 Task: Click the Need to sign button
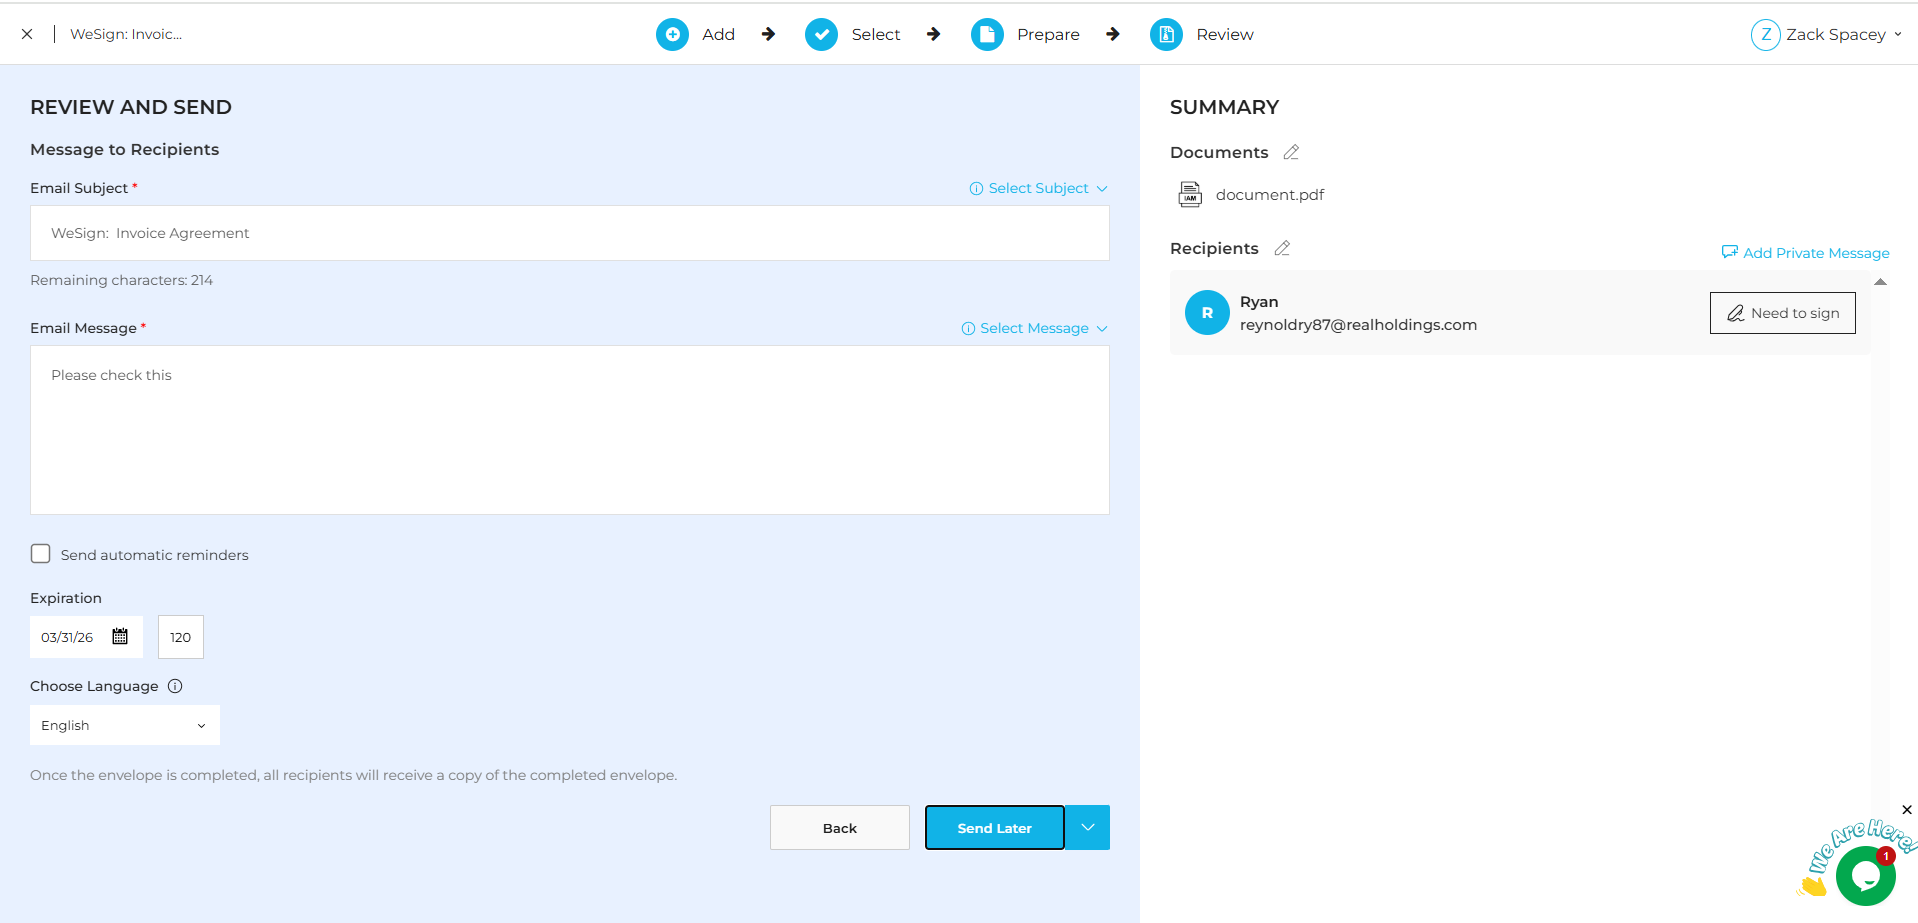tap(1782, 313)
